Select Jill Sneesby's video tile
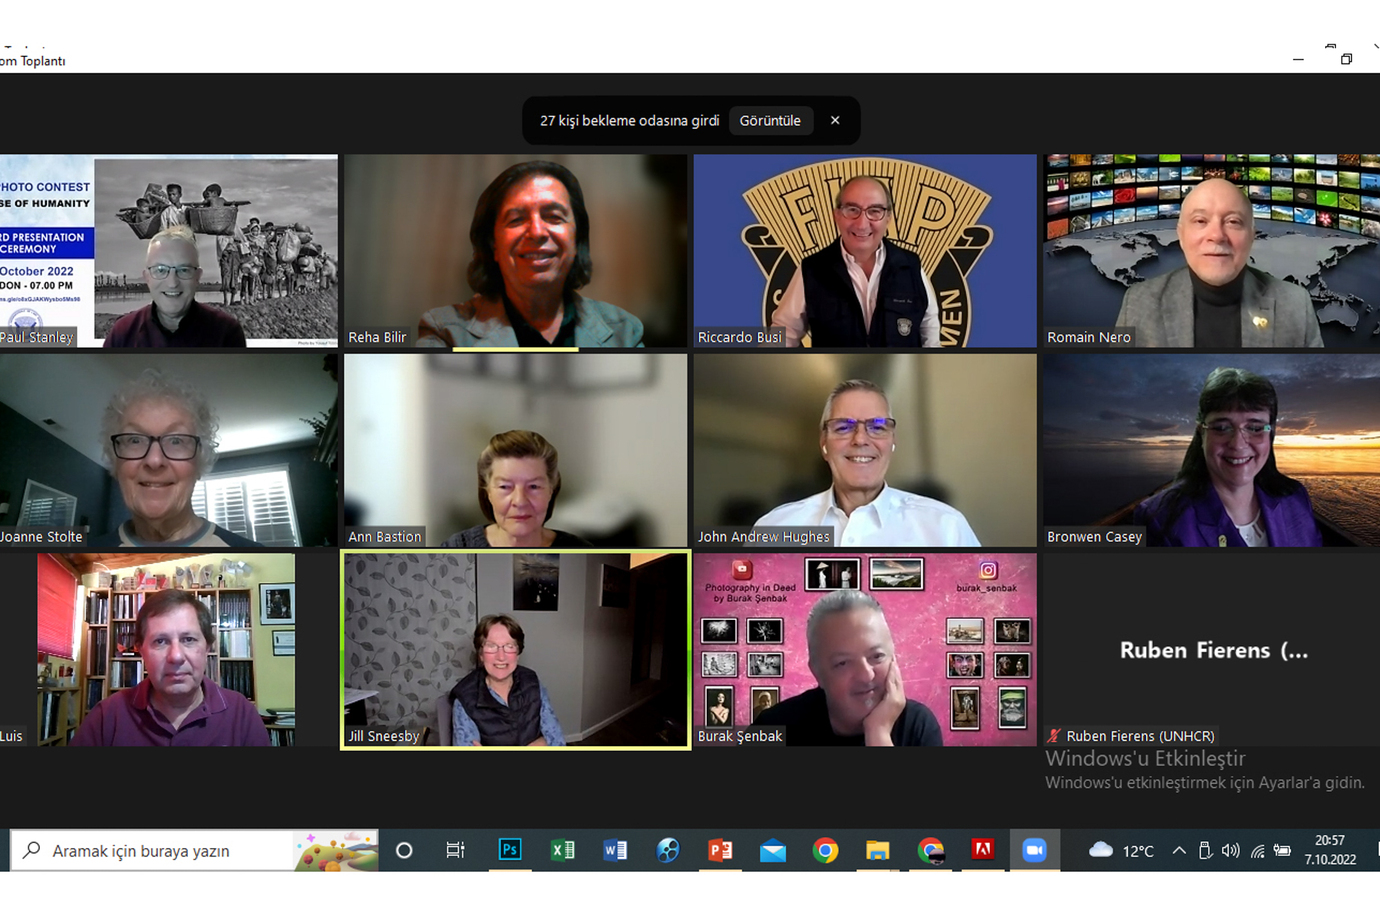The height and width of the screenshot is (920, 1380). 515,649
